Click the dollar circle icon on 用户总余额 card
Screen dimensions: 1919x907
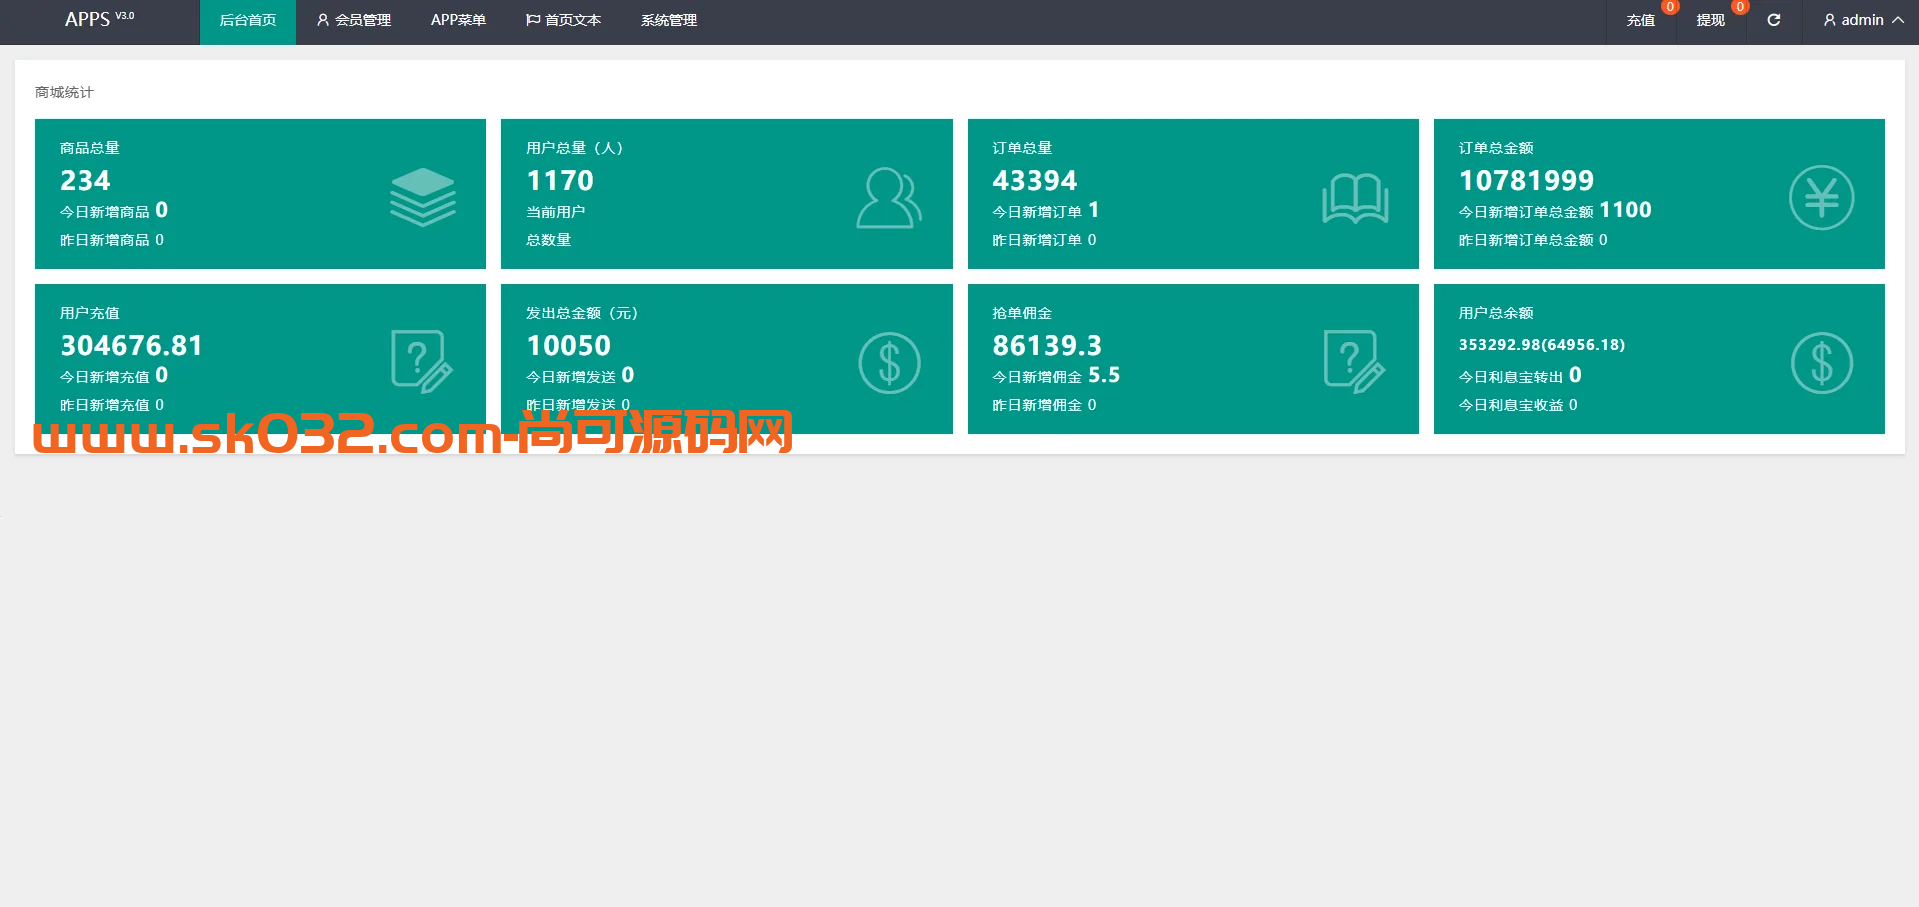pyautogui.click(x=1821, y=361)
